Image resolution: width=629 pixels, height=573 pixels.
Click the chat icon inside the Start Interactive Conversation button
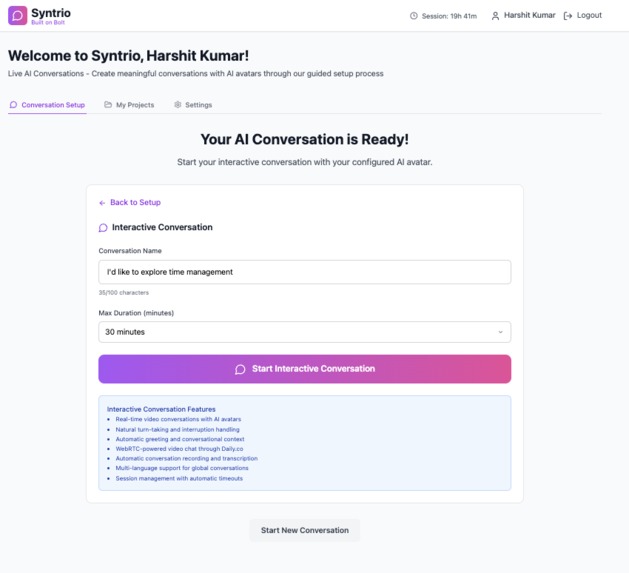[x=240, y=369]
